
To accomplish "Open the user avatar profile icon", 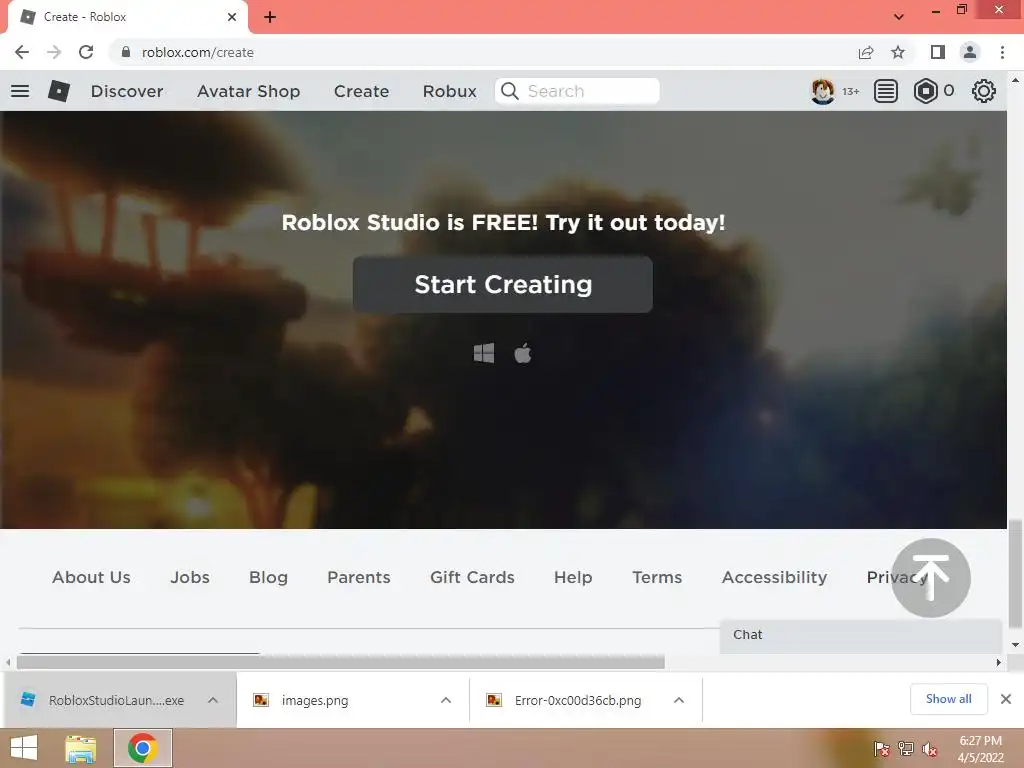I will click(822, 91).
